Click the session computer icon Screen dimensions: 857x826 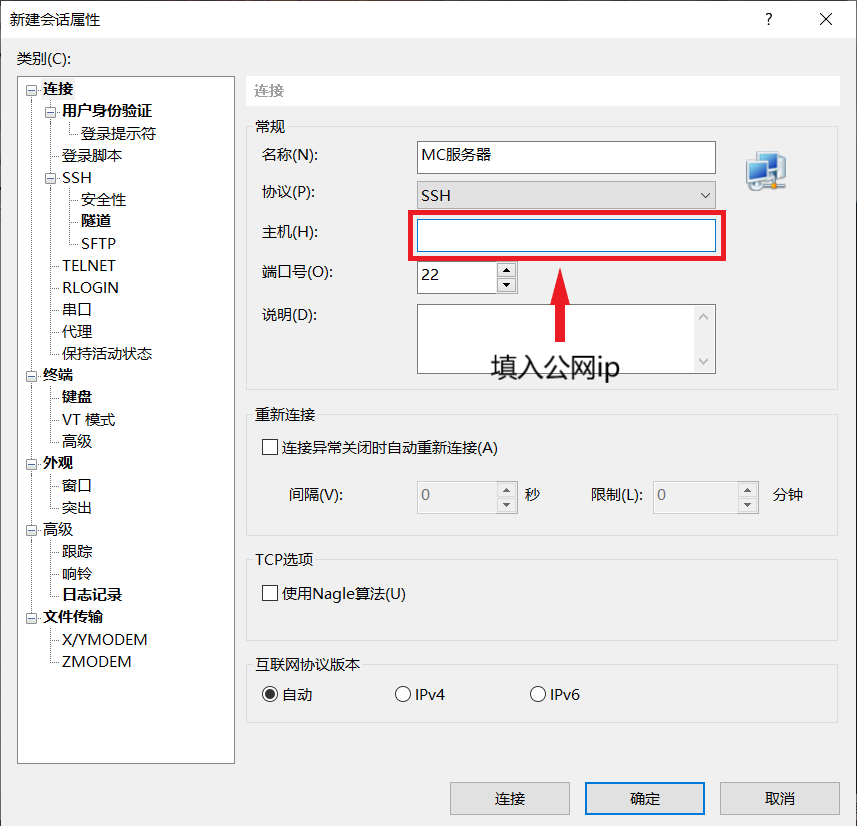(x=766, y=171)
